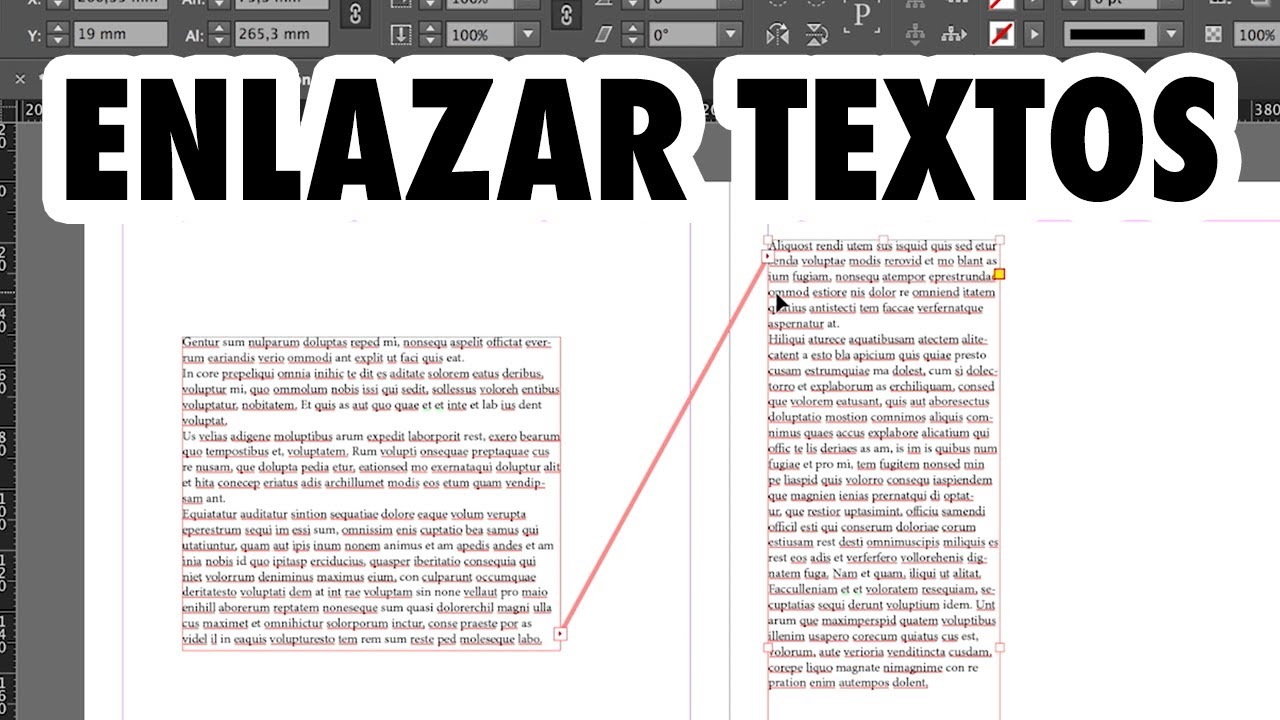The image size is (1280, 720).
Task: Expand the stroke swatch options arrow
Action: (1034, 35)
